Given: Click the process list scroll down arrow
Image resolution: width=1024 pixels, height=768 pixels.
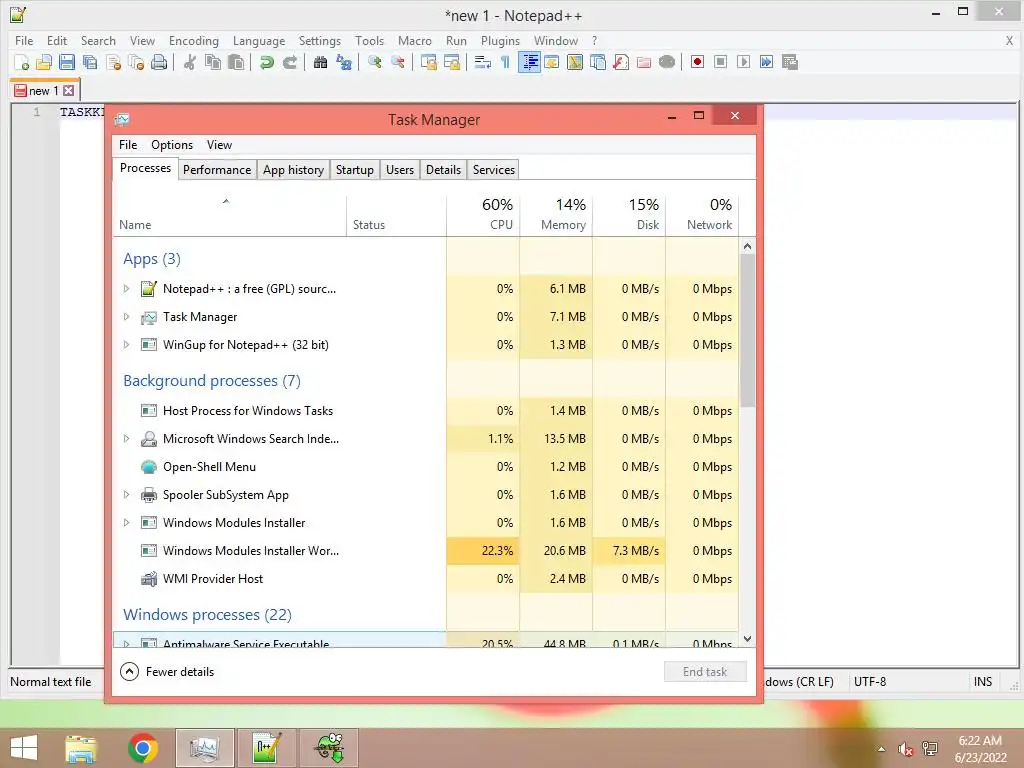Looking at the screenshot, I should 748,639.
